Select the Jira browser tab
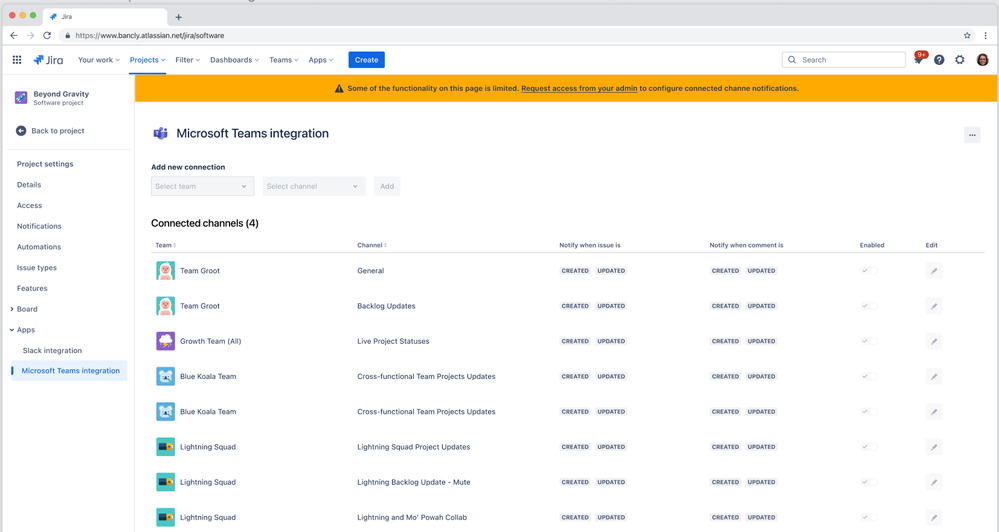 [105, 17]
